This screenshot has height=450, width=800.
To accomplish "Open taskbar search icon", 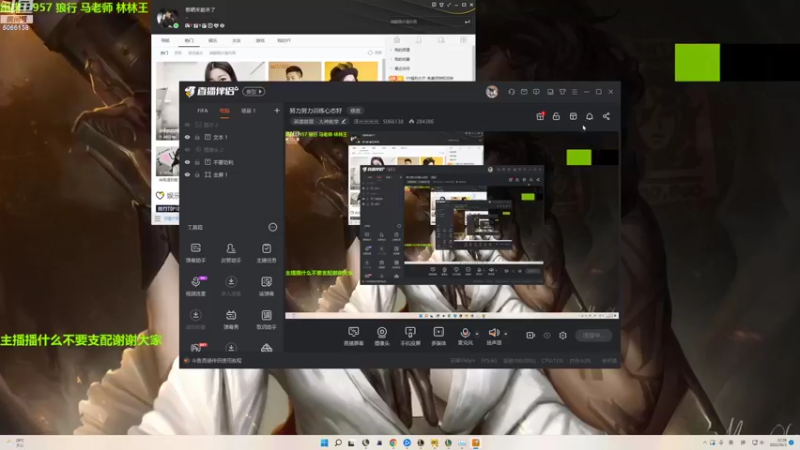I will click(x=338, y=443).
